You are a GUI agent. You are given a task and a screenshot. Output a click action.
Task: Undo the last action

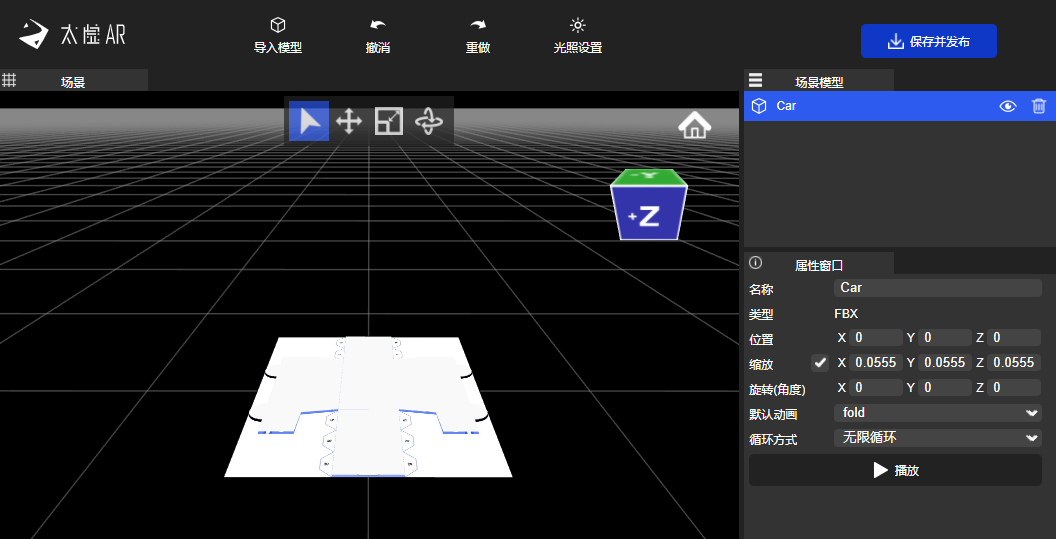[x=377, y=25]
